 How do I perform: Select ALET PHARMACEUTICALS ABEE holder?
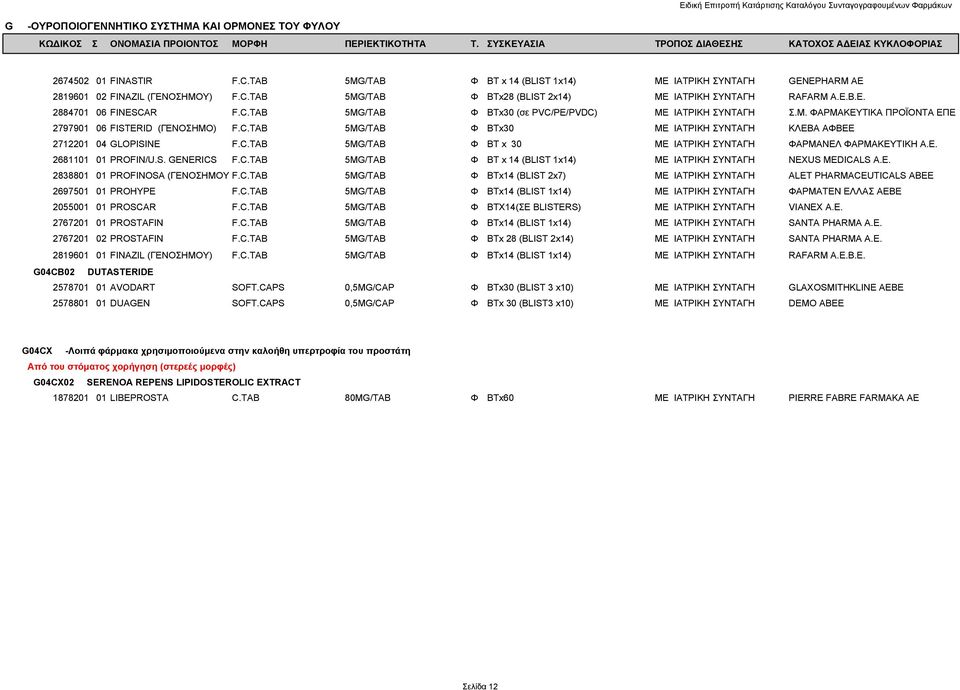860,176
